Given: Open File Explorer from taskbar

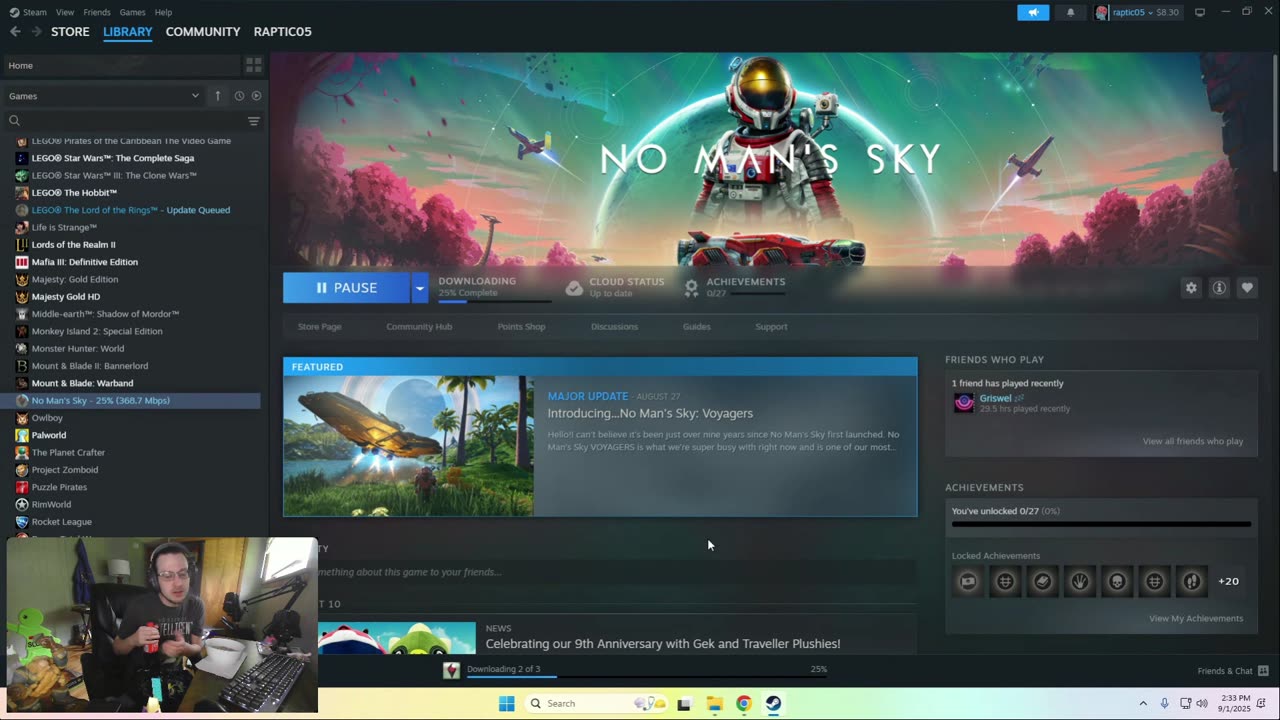Looking at the screenshot, I should click(714, 703).
